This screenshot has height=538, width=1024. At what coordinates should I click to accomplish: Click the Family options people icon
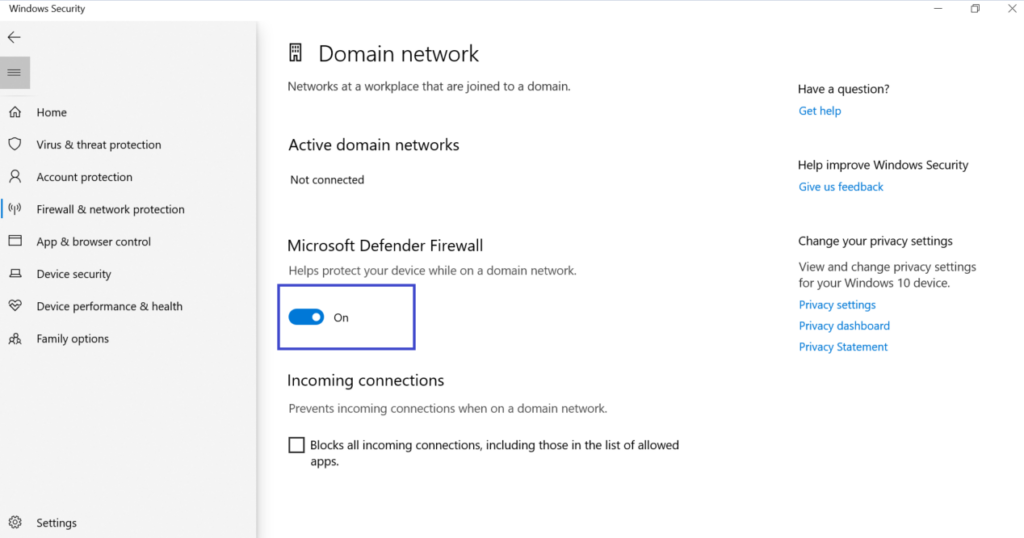[15, 339]
